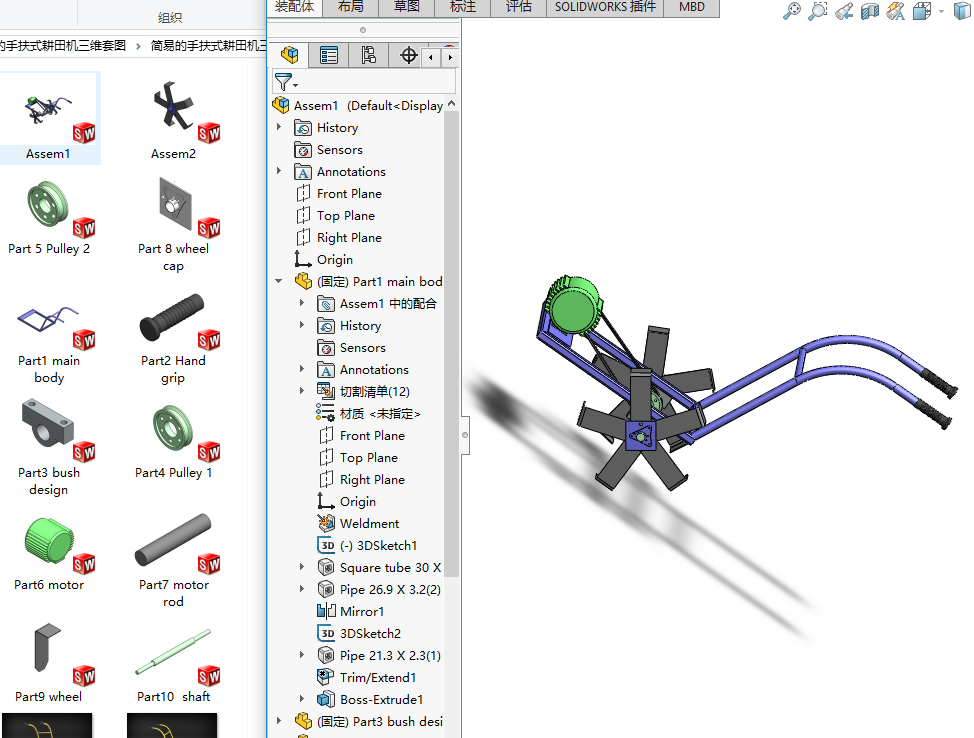Switch to the PropertyManager tab icon

tap(329, 56)
